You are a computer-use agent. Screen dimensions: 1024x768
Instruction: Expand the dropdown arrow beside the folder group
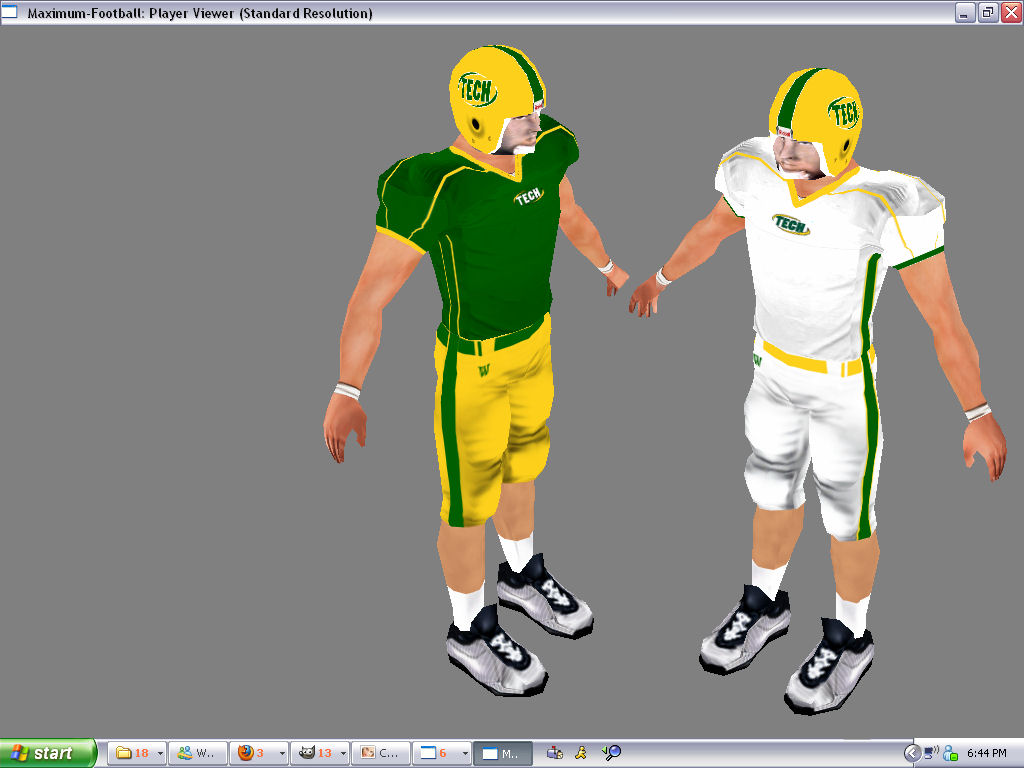click(158, 753)
